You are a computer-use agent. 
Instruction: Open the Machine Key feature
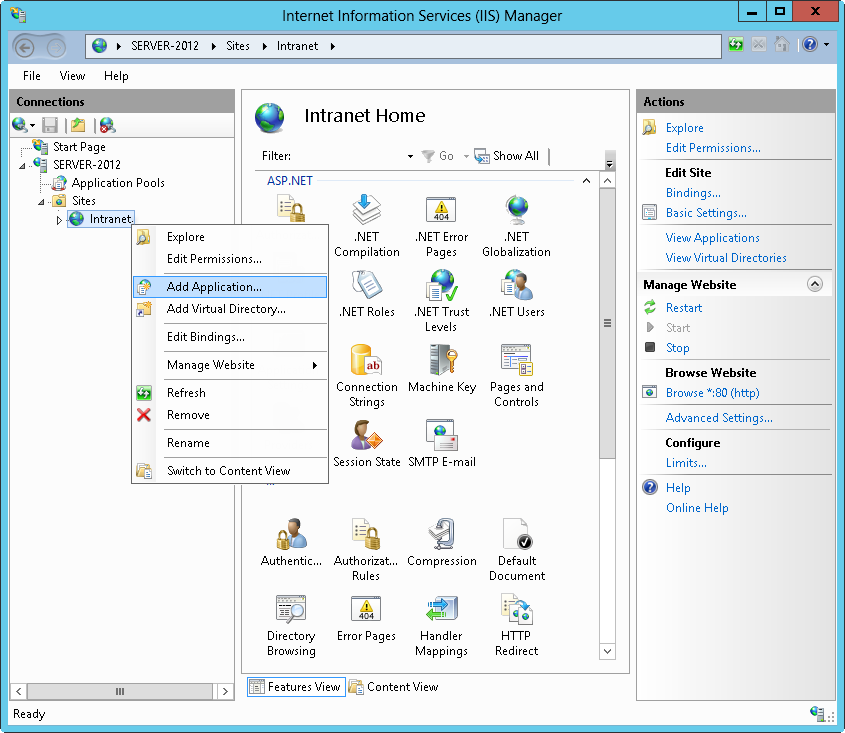coord(441,369)
